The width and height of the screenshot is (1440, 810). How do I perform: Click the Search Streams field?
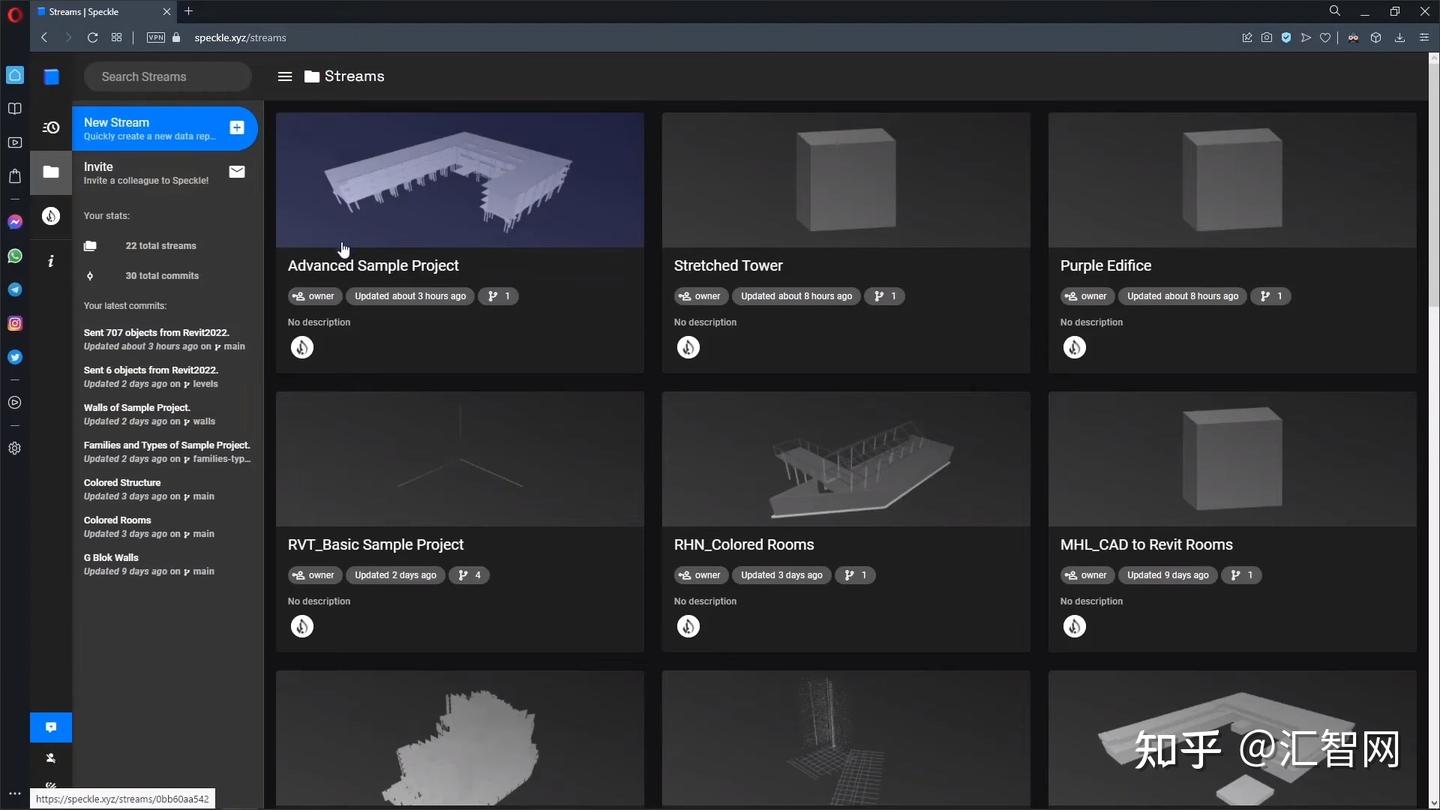[168, 76]
